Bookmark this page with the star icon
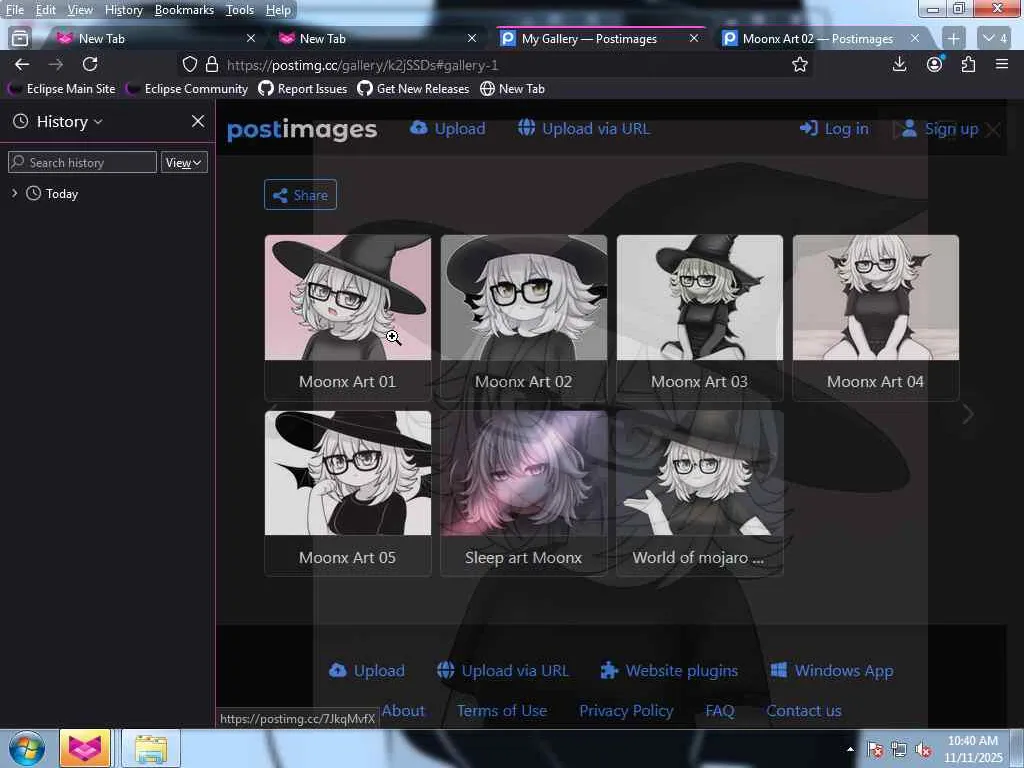Image resolution: width=1024 pixels, height=768 pixels. tap(799, 65)
